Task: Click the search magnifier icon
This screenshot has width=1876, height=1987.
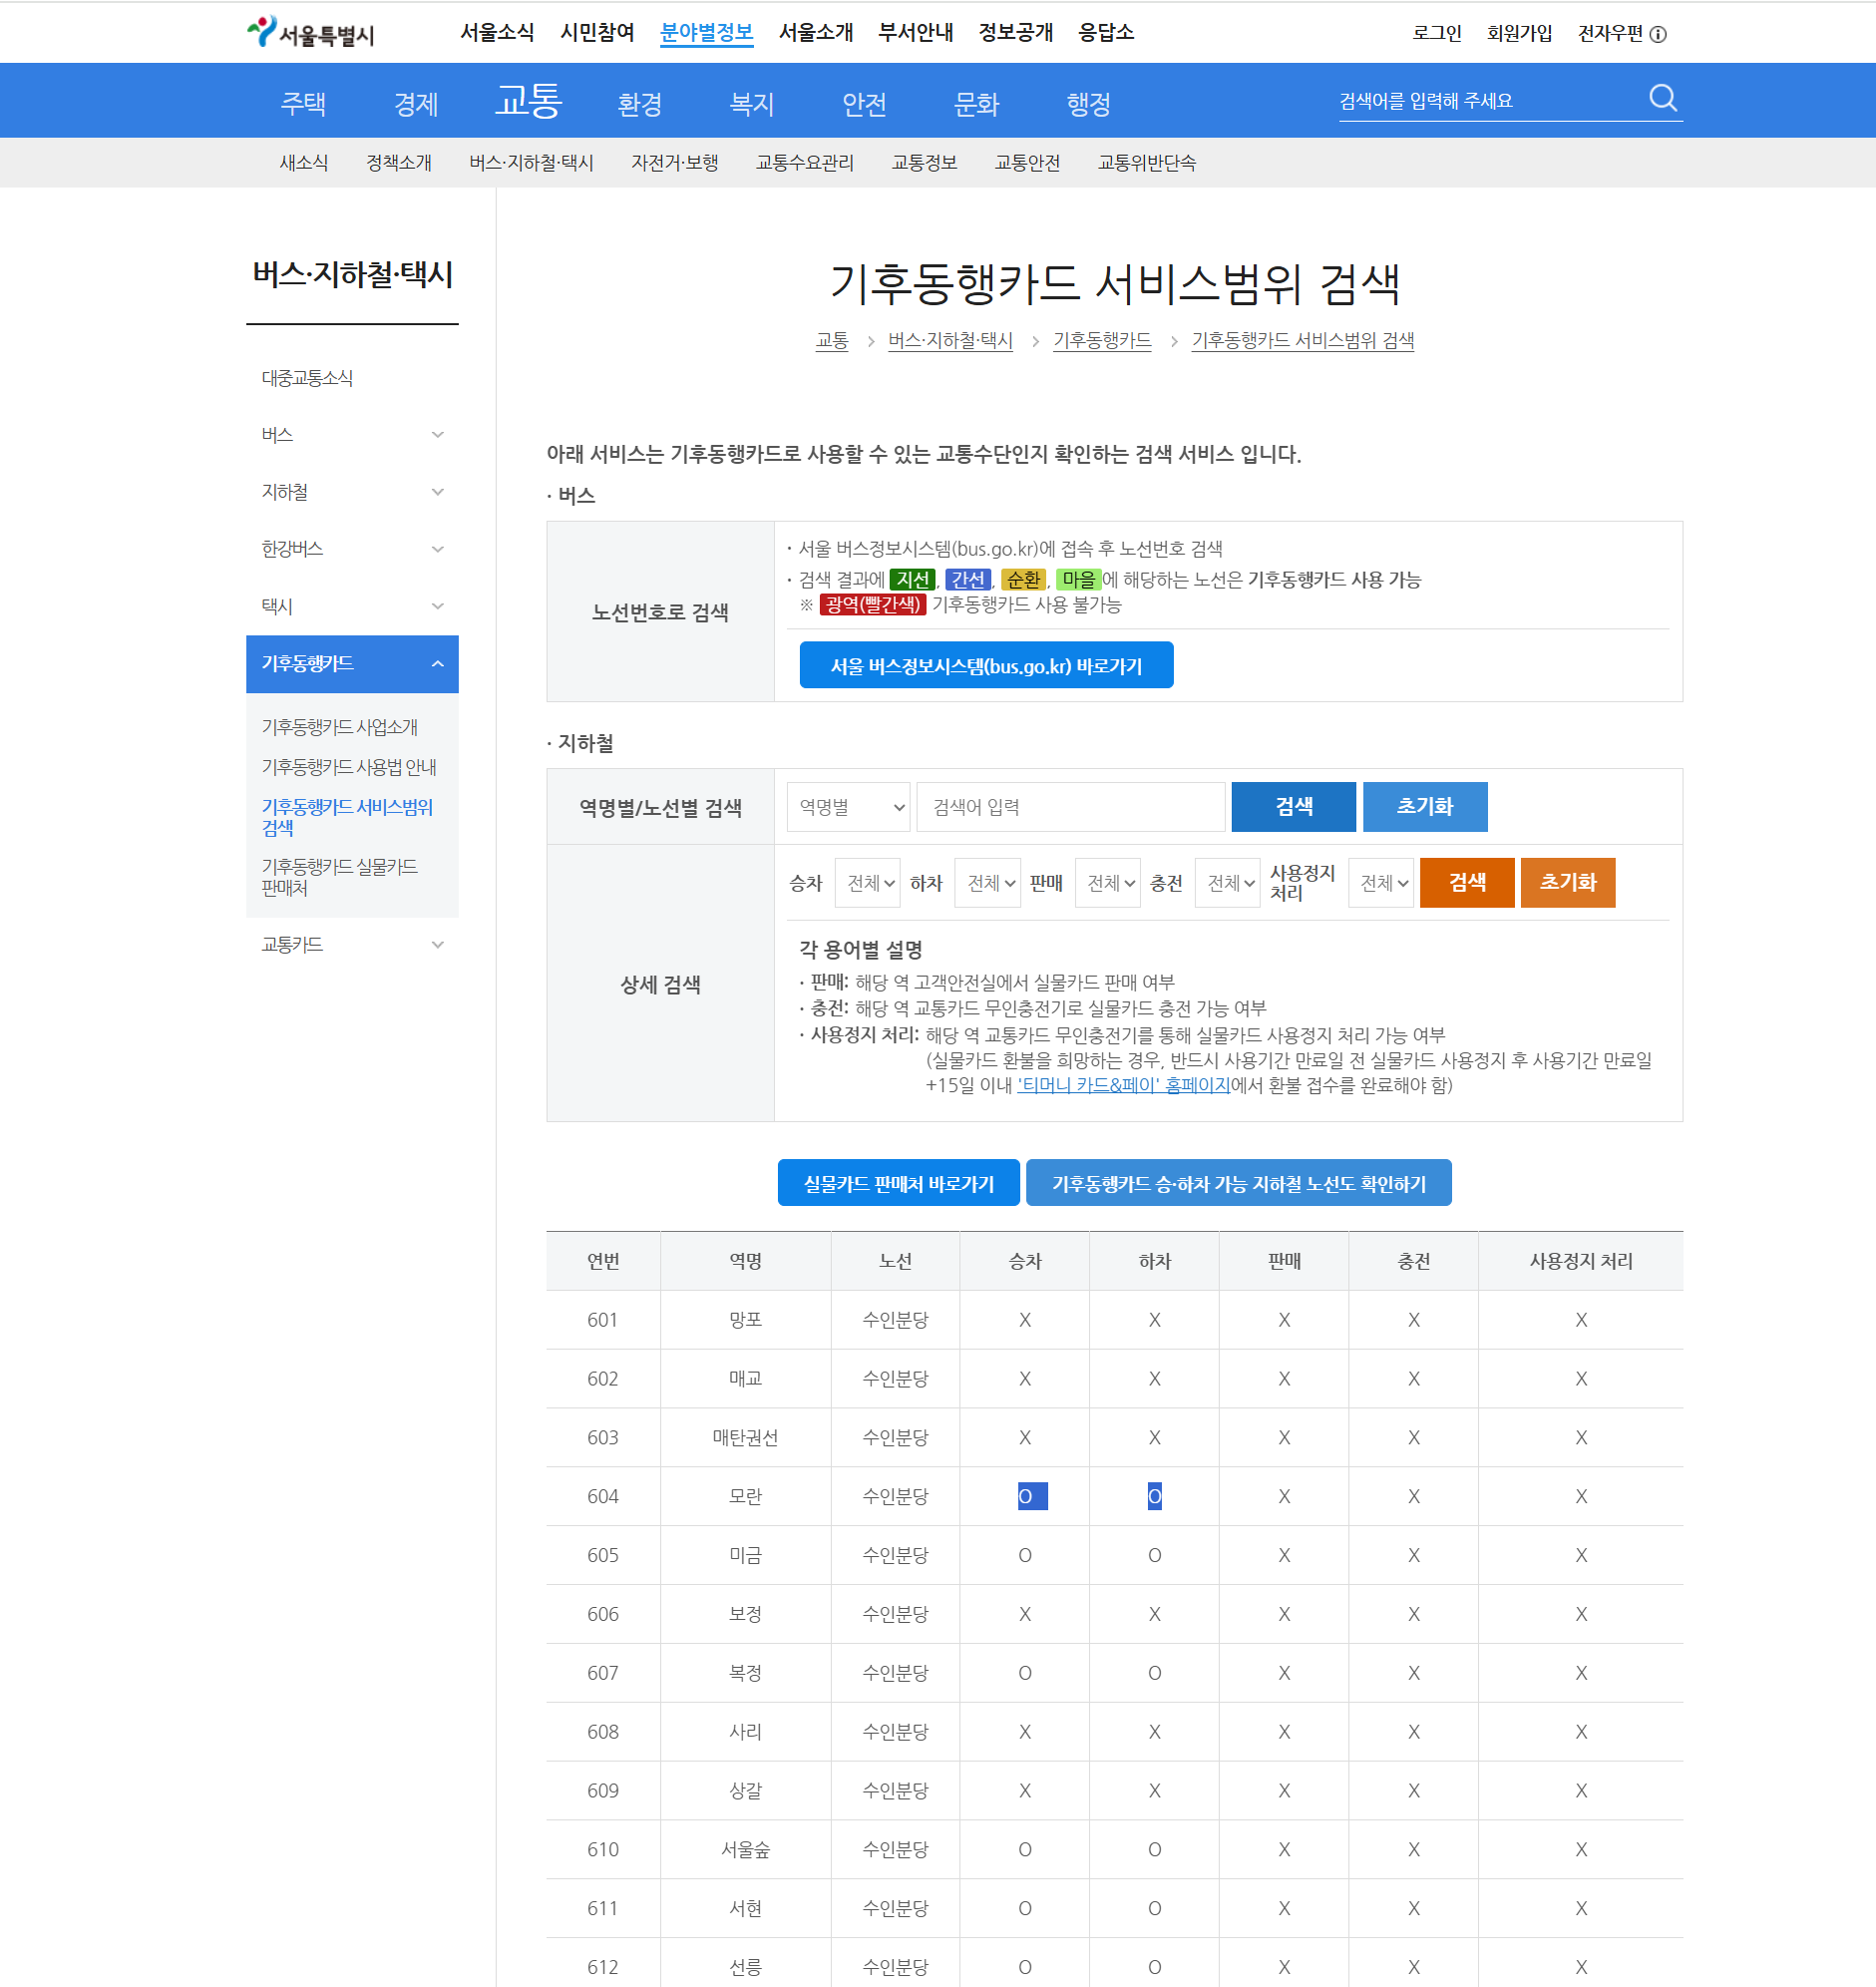Action: pyautogui.click(x=1663, y=98)
